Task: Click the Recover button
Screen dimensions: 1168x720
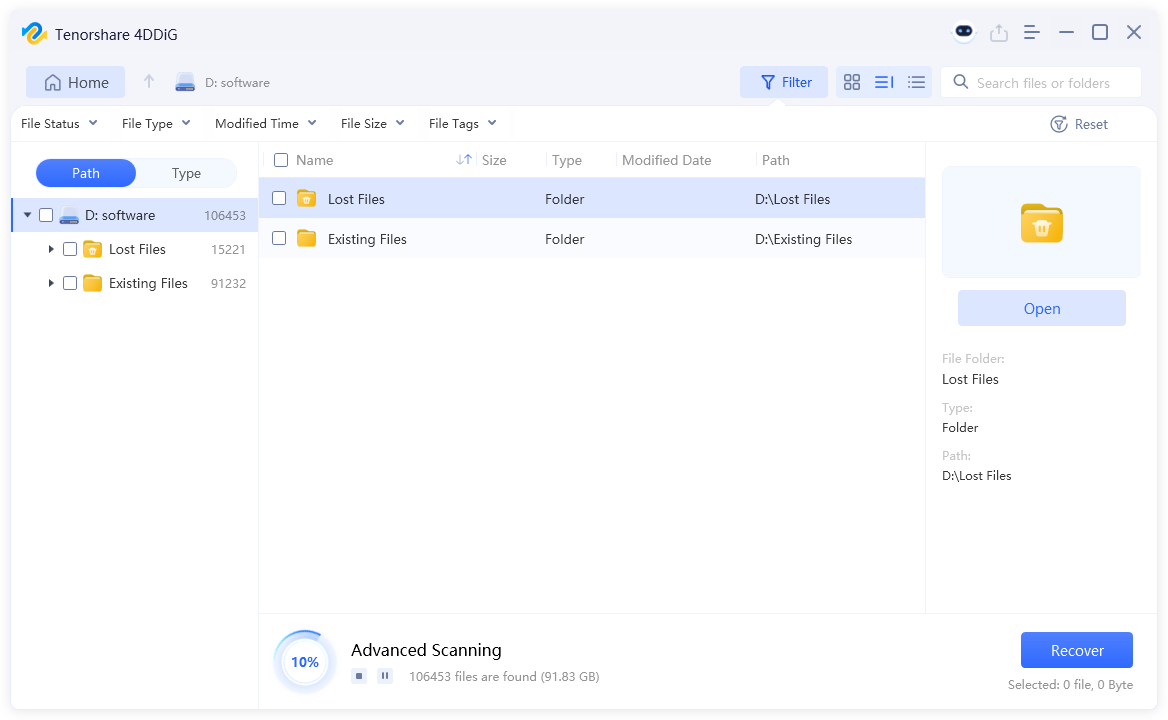Action: (x=1076, y=650)
